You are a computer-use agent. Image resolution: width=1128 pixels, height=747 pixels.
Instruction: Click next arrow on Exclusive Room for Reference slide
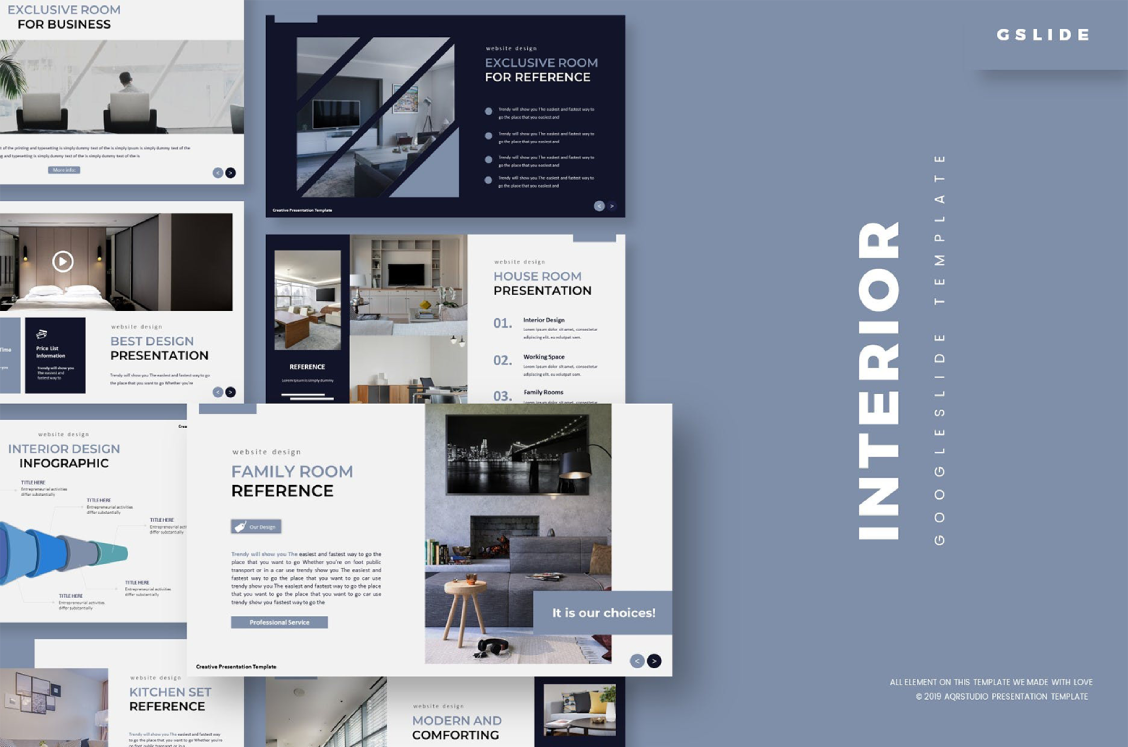[612, 206]
